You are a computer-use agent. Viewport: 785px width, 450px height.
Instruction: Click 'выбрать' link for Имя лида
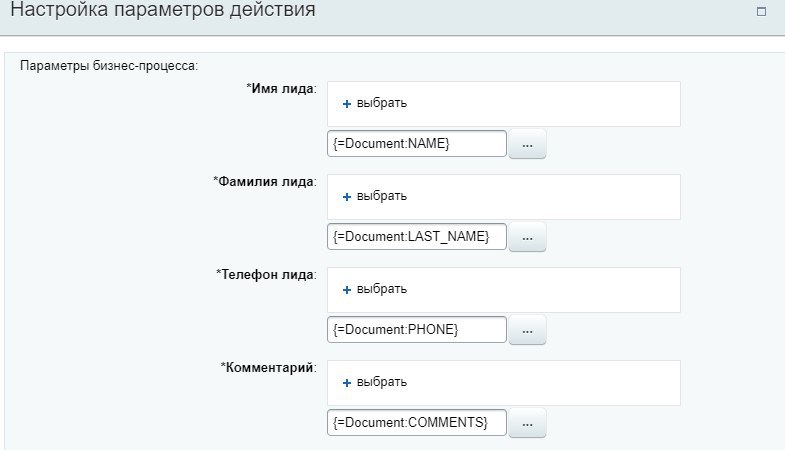pyautogui.click(x=381, y=103)
